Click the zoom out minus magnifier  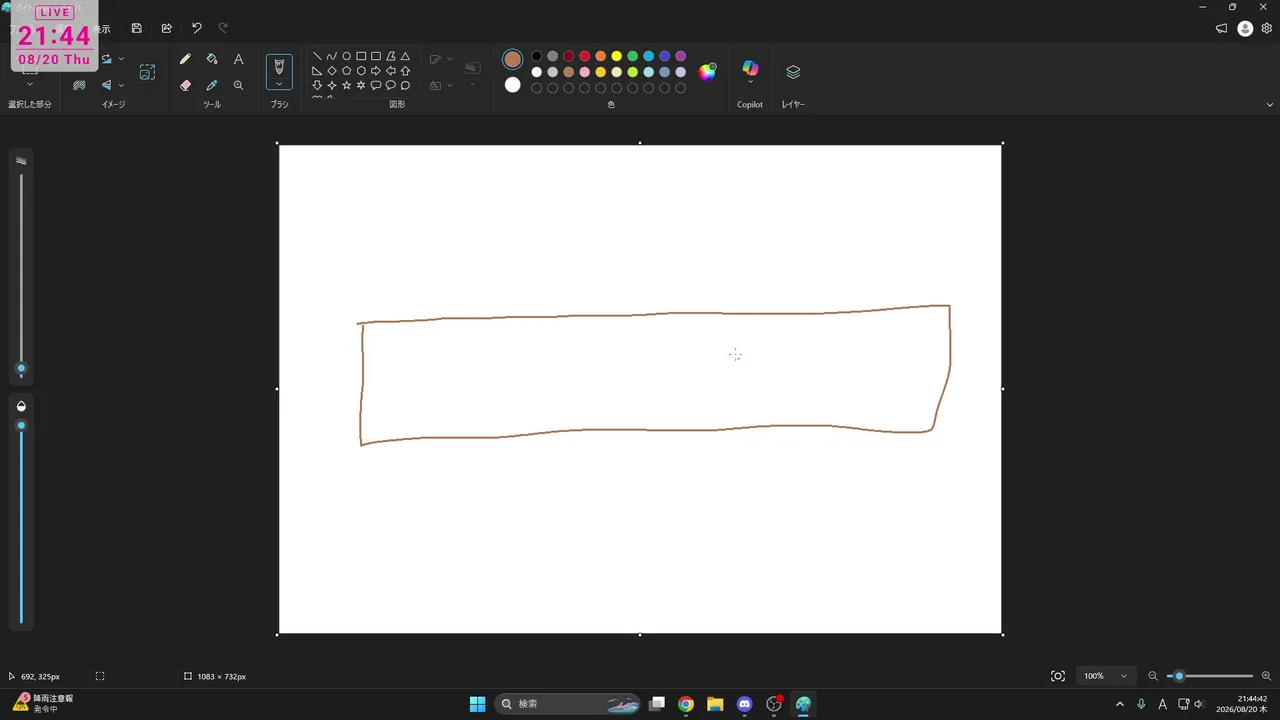tap(1153, 676)
